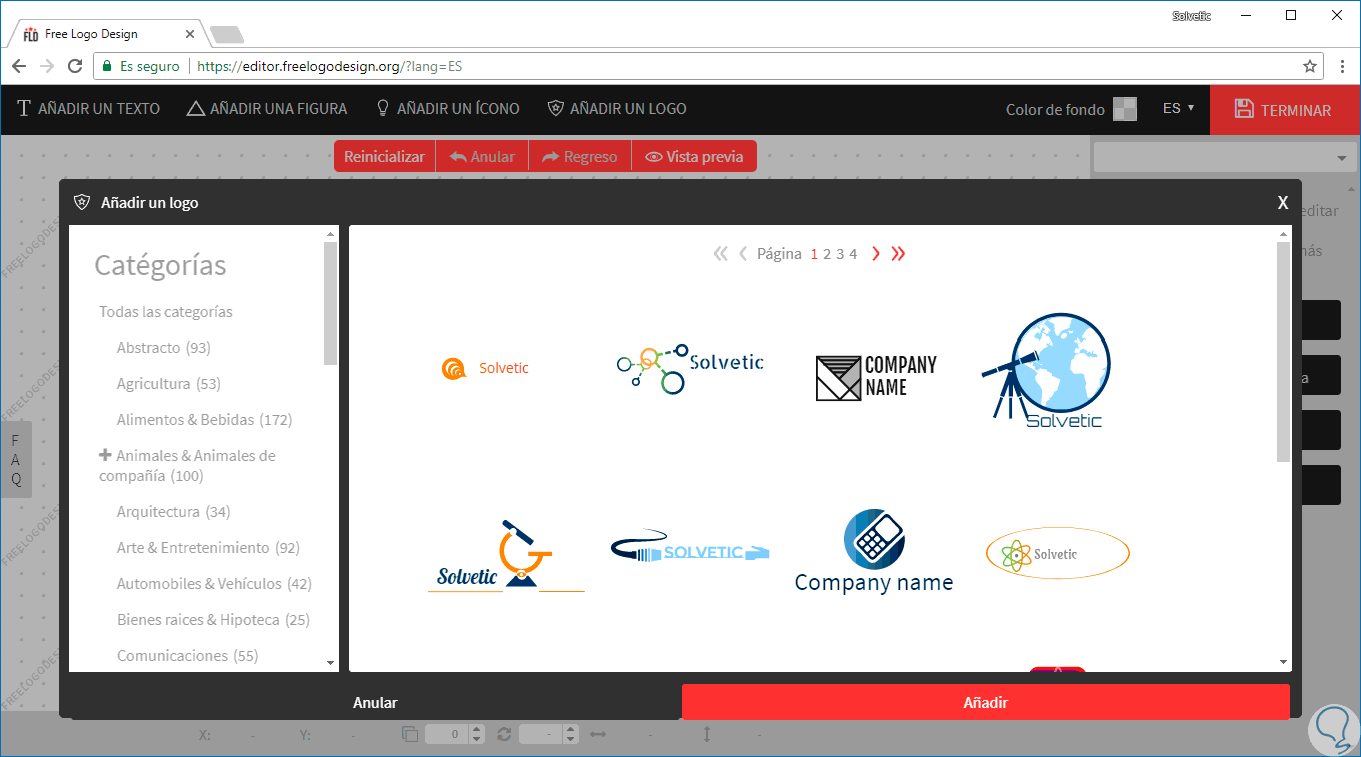Jump to last page double-arrow icon
This screenshot has height=757, width=1361.
[898, 254]
